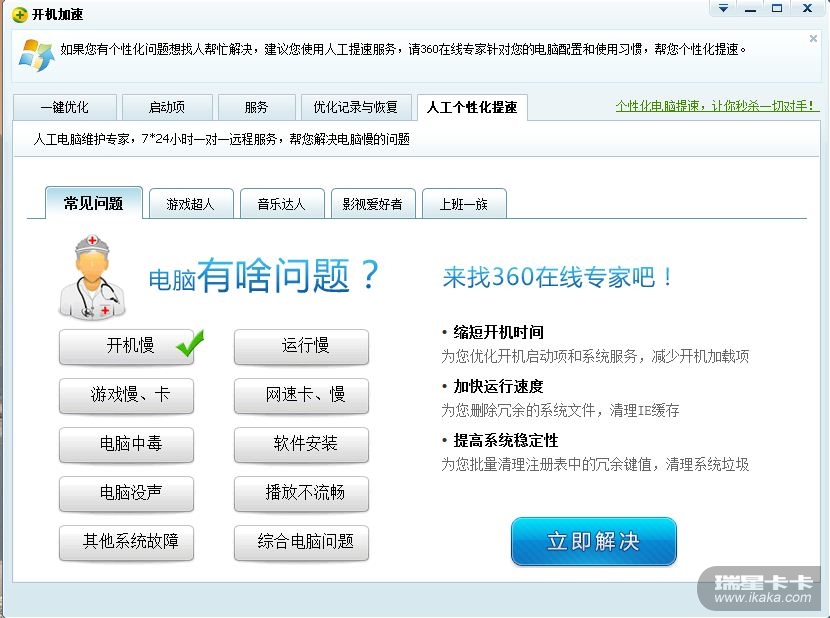The width and height of the screenshot is (830, 618).
Task: Open the 优化记录与恢复 tab
Action: click(x=356, y=108)
